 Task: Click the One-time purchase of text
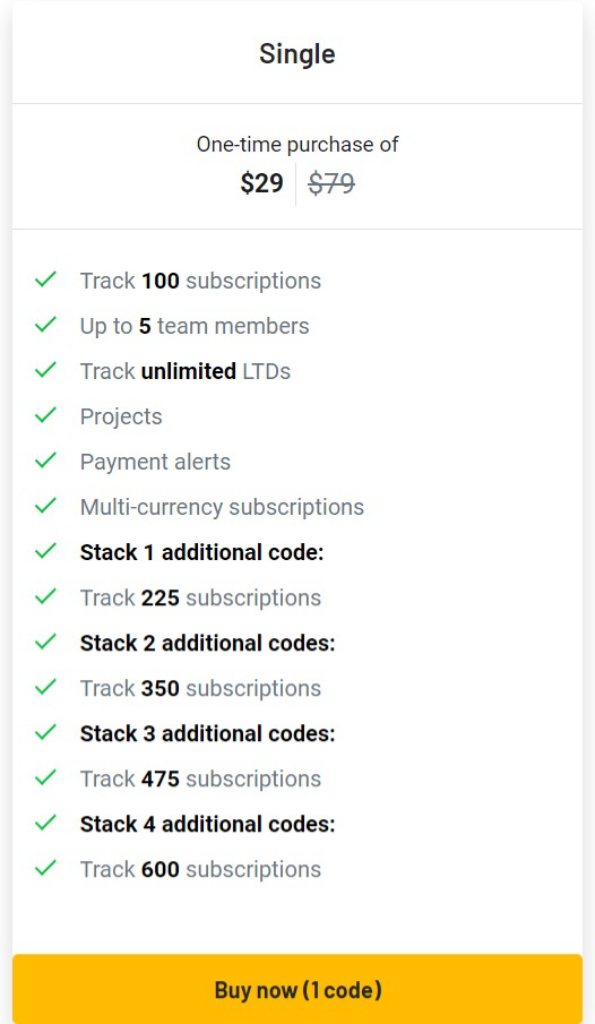pos(297,144)
